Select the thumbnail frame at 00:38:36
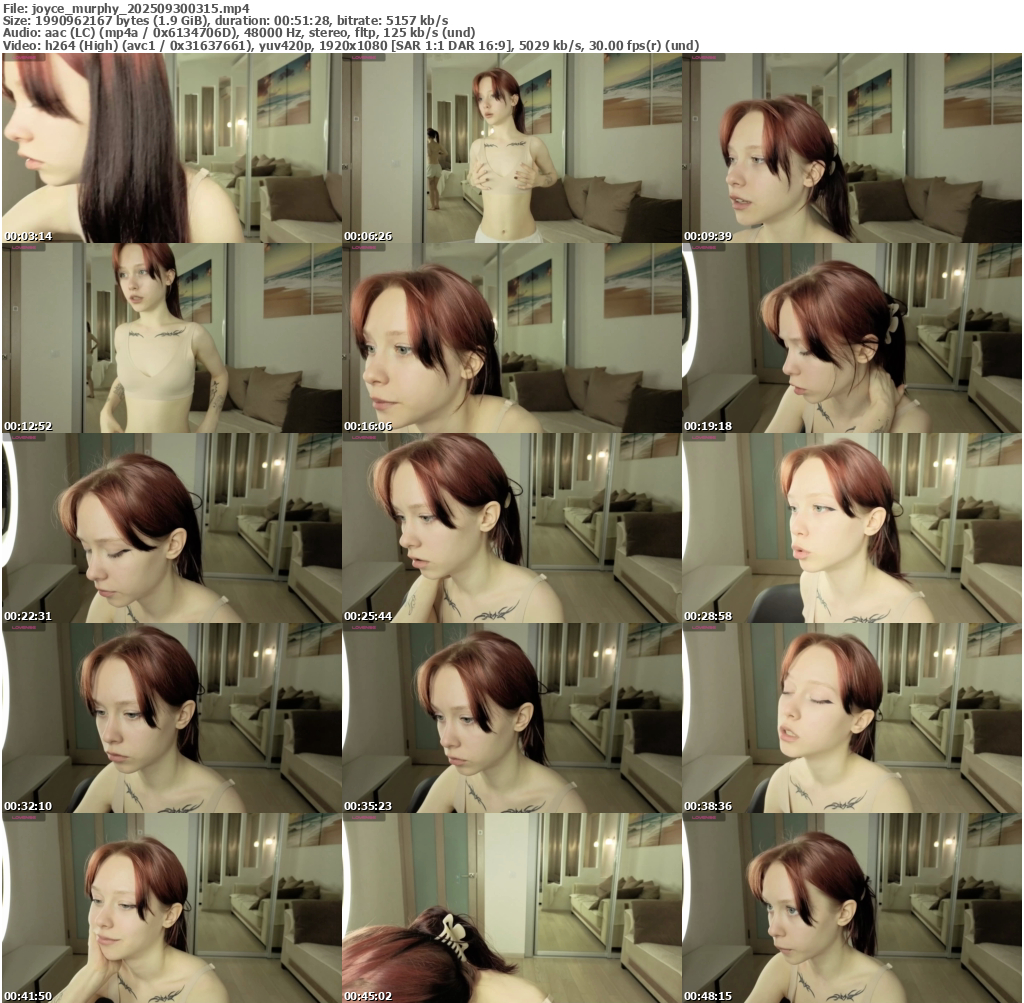This screenshot has width=1024, height=1003. [x=852, y=718]
